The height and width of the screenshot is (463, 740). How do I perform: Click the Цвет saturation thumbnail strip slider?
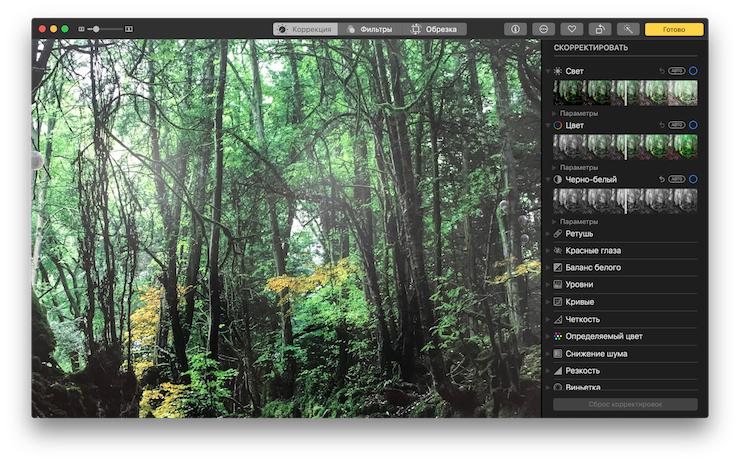pos(625,147)
